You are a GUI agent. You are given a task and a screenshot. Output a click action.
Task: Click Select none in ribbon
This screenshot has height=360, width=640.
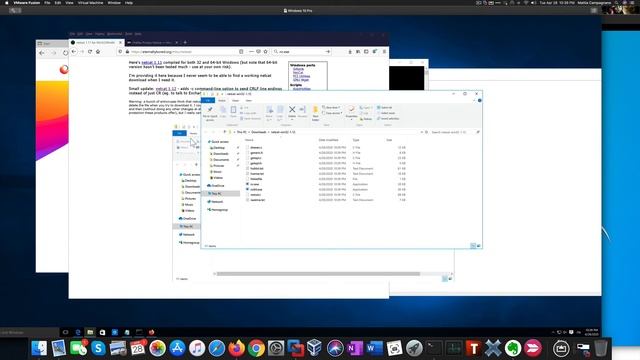tap(386, 113)
